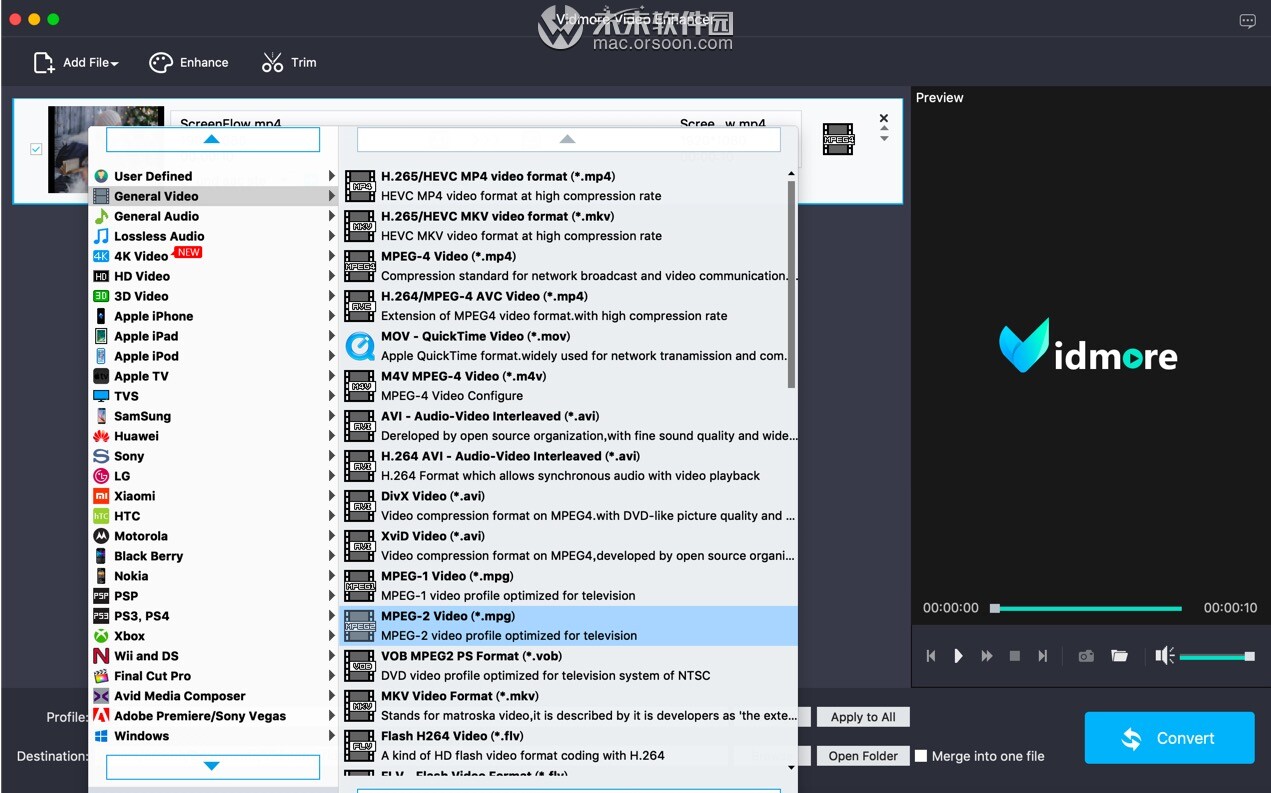This screenshot has height=793, width=1271.
Task: Remove the ScreenFlow.mp4 file with X
Action: coord(884,118)
